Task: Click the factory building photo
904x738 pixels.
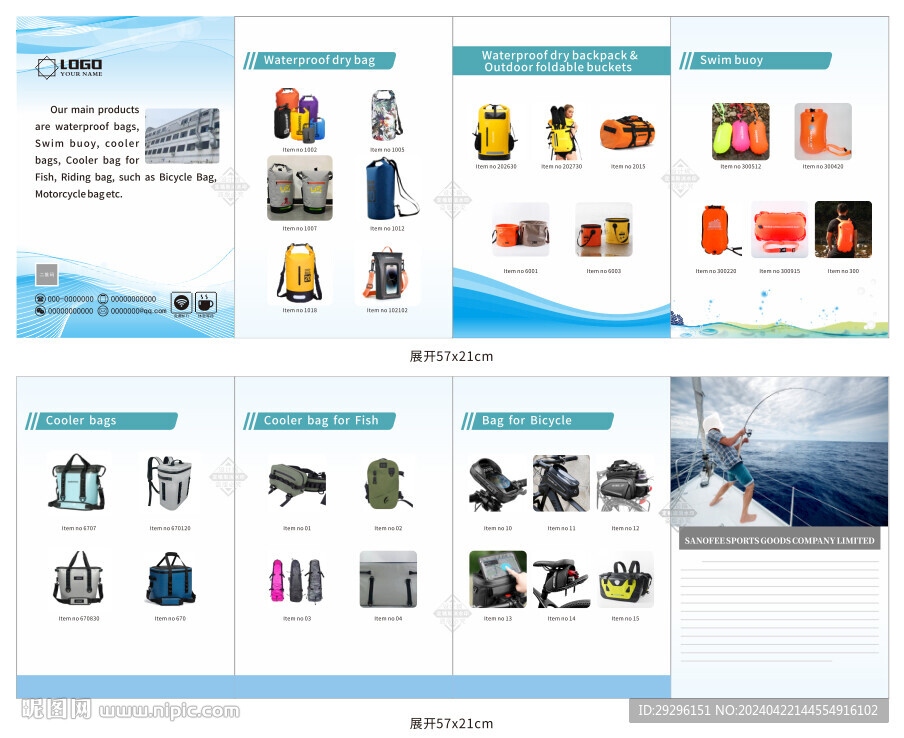Action: [x=182, y=136]
